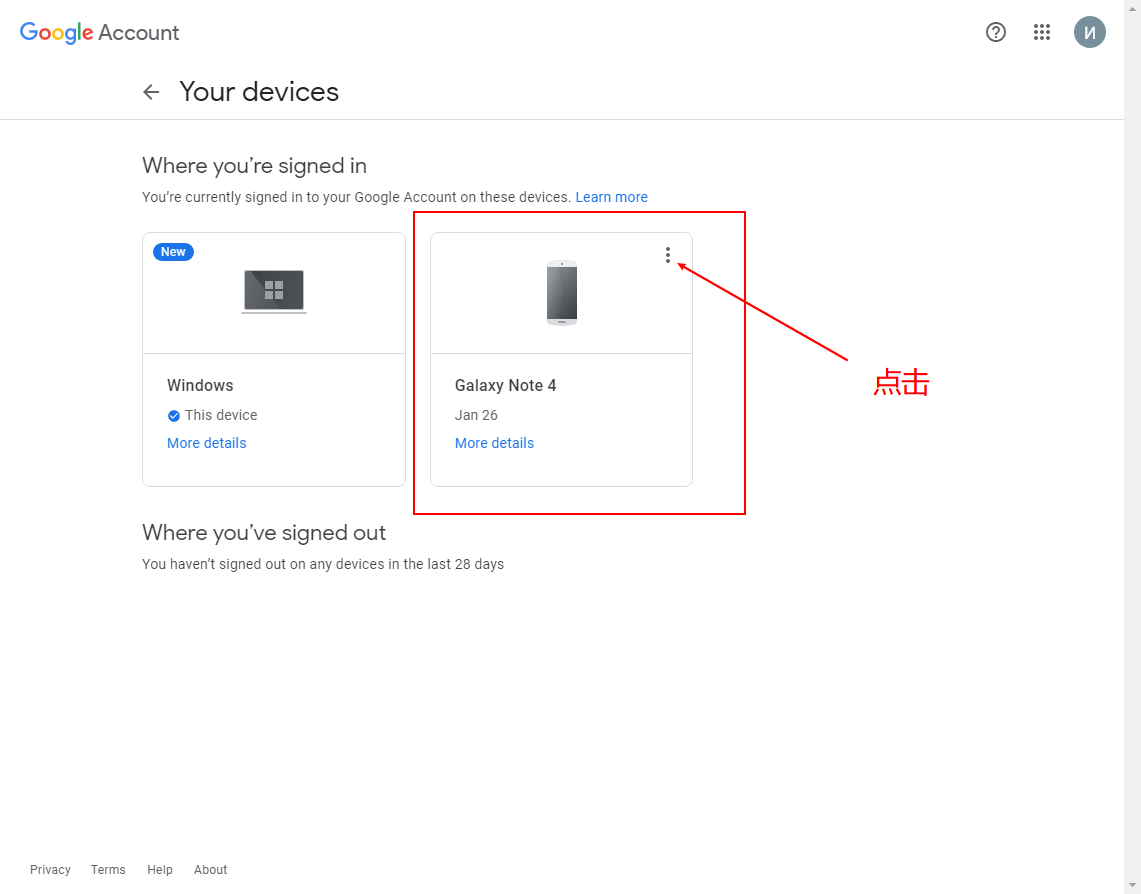Viewport: 1141px width, 894px height.
Task: Select the Windows device name text
Action: [200, 386]
